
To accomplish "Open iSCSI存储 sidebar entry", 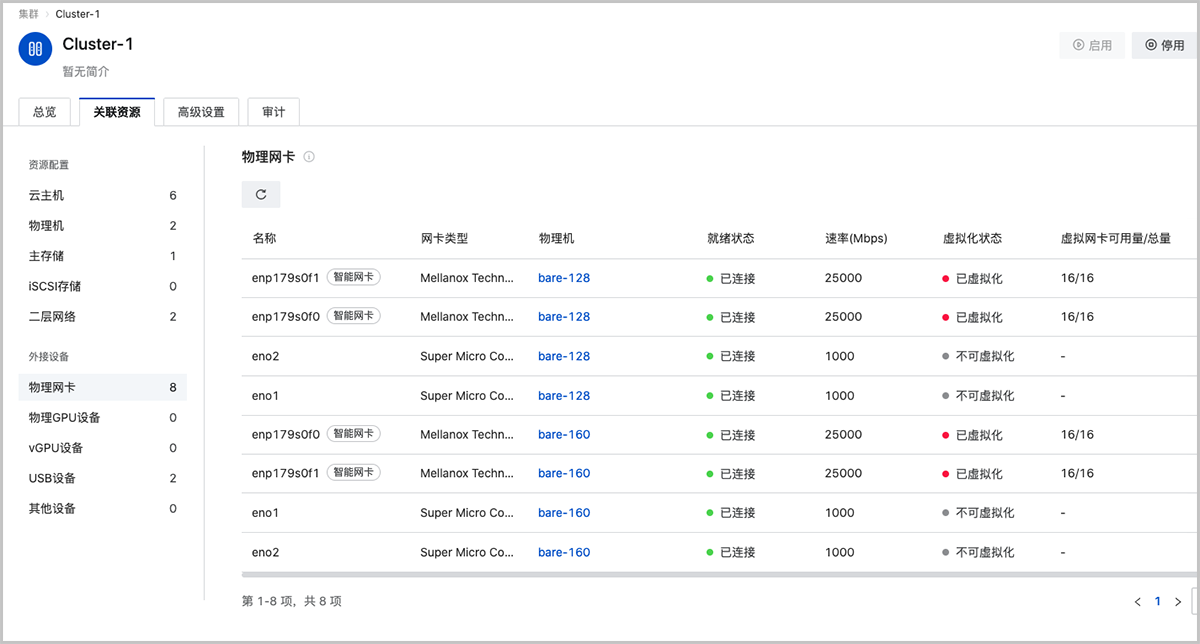I will 55,287.
